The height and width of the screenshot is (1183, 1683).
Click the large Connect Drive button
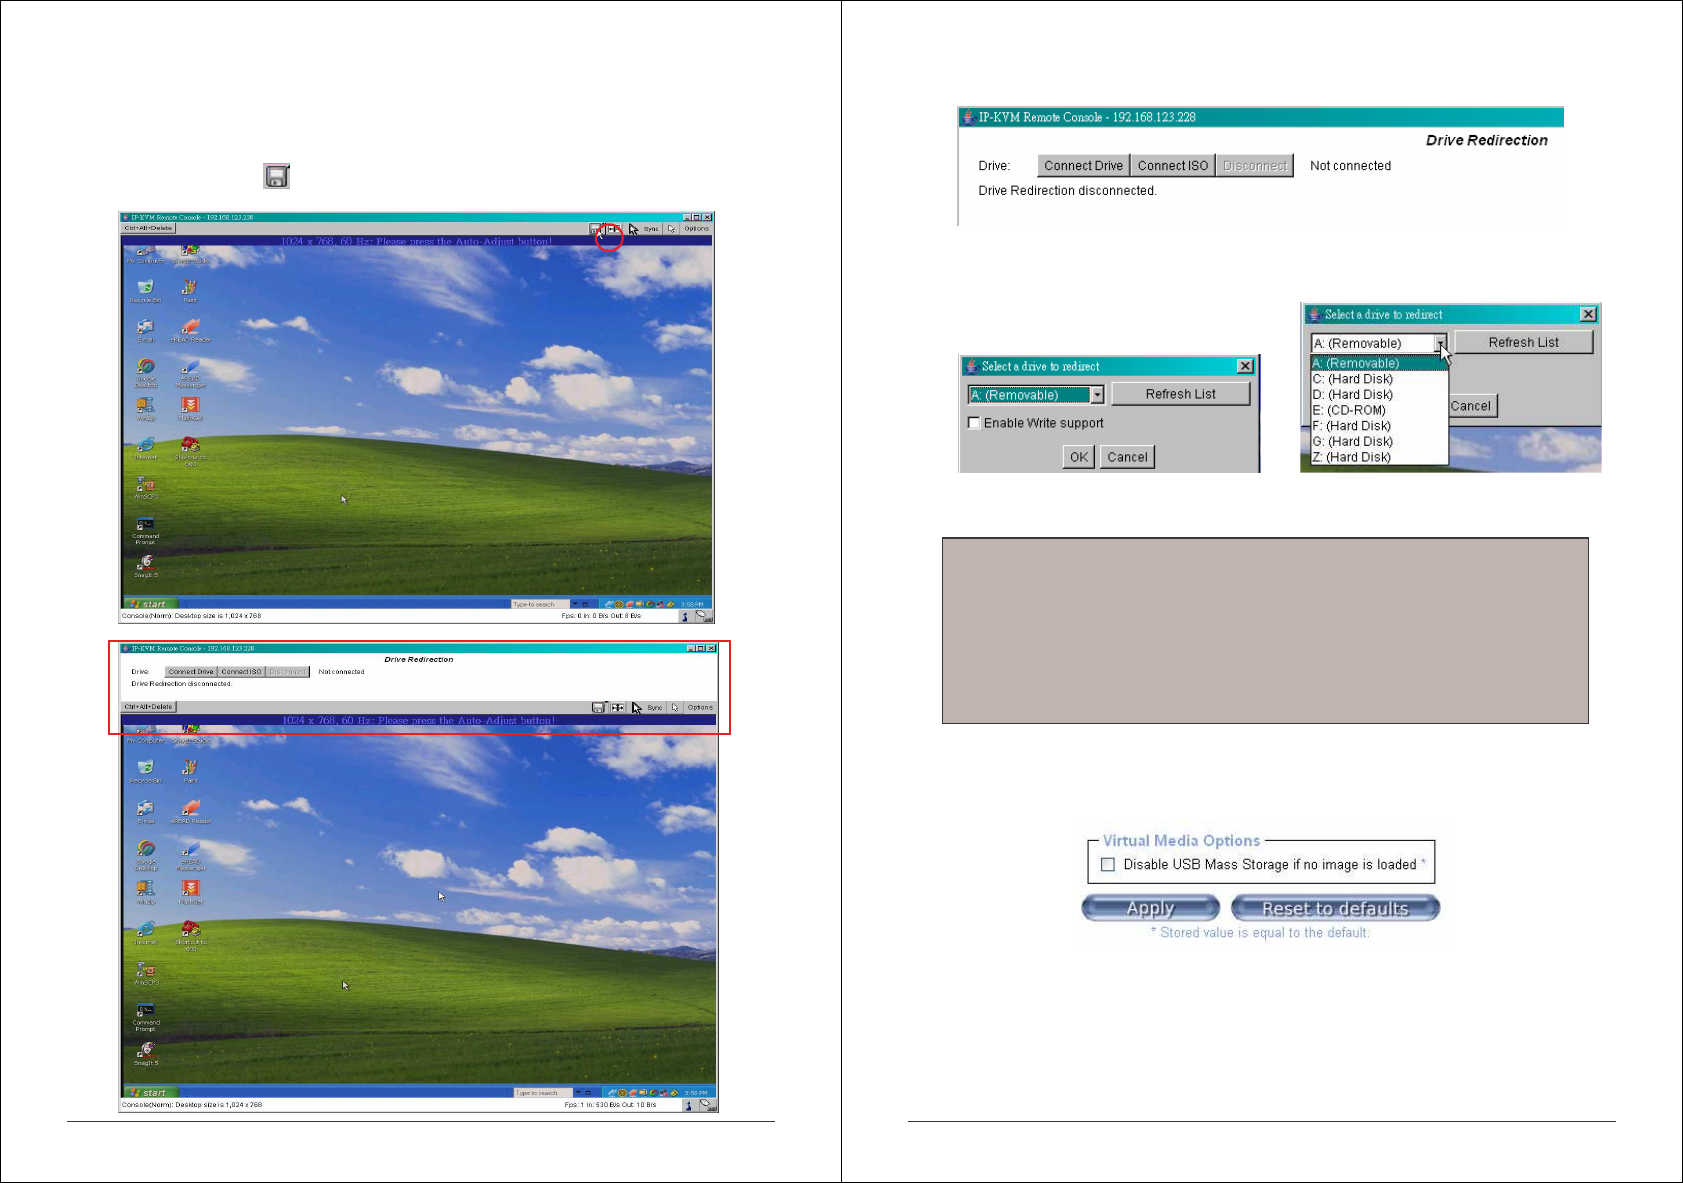[x=1083, y=166]
